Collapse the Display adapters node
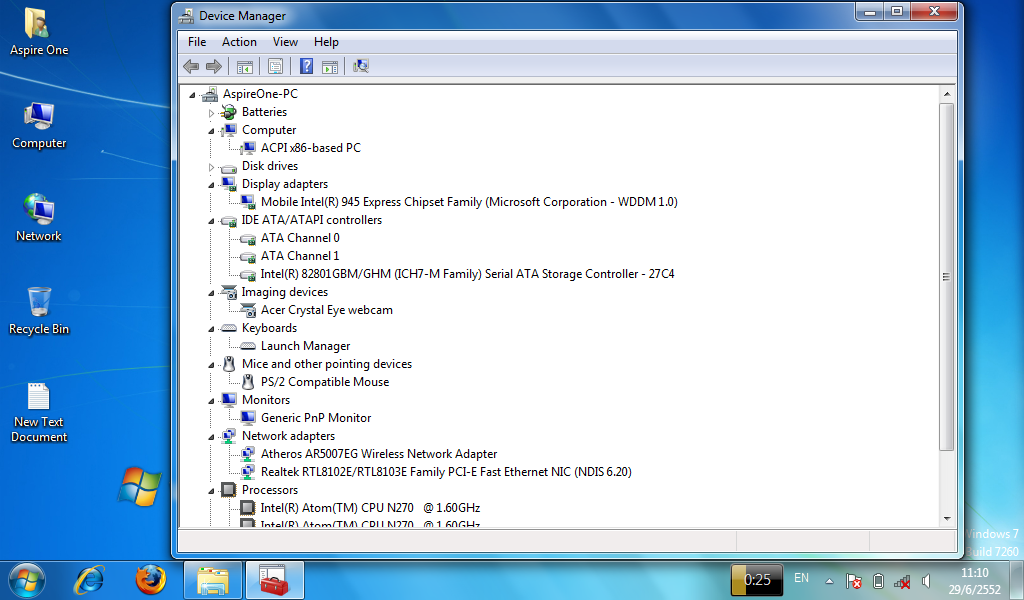The height and width of the screenshot is (600, 1024). 211,185
